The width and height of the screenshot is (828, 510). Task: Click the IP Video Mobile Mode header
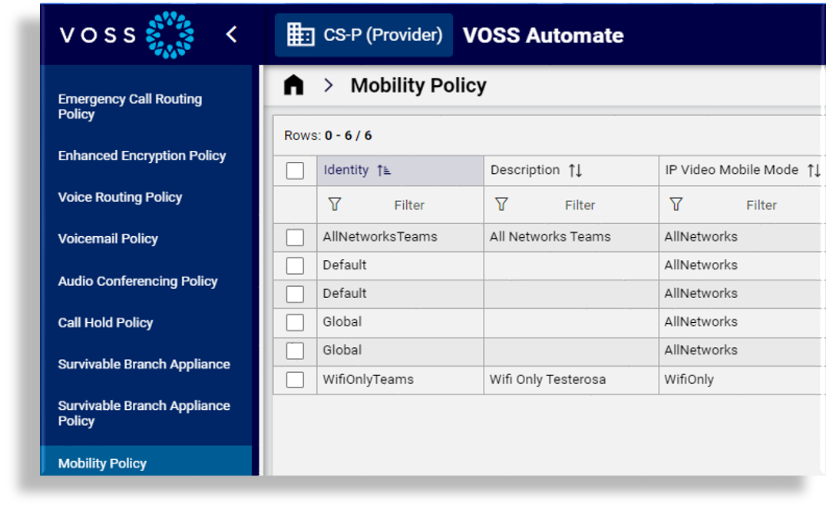(742, 171)
